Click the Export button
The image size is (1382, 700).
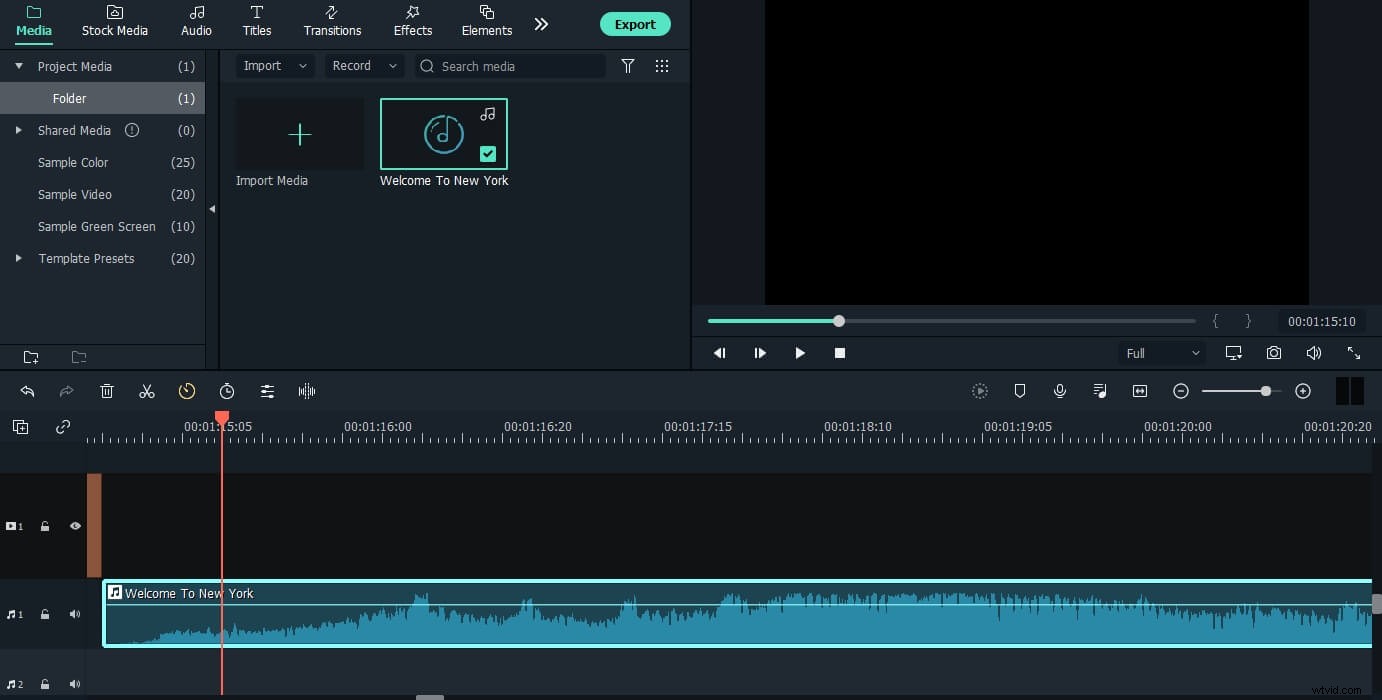pos(635,23)
